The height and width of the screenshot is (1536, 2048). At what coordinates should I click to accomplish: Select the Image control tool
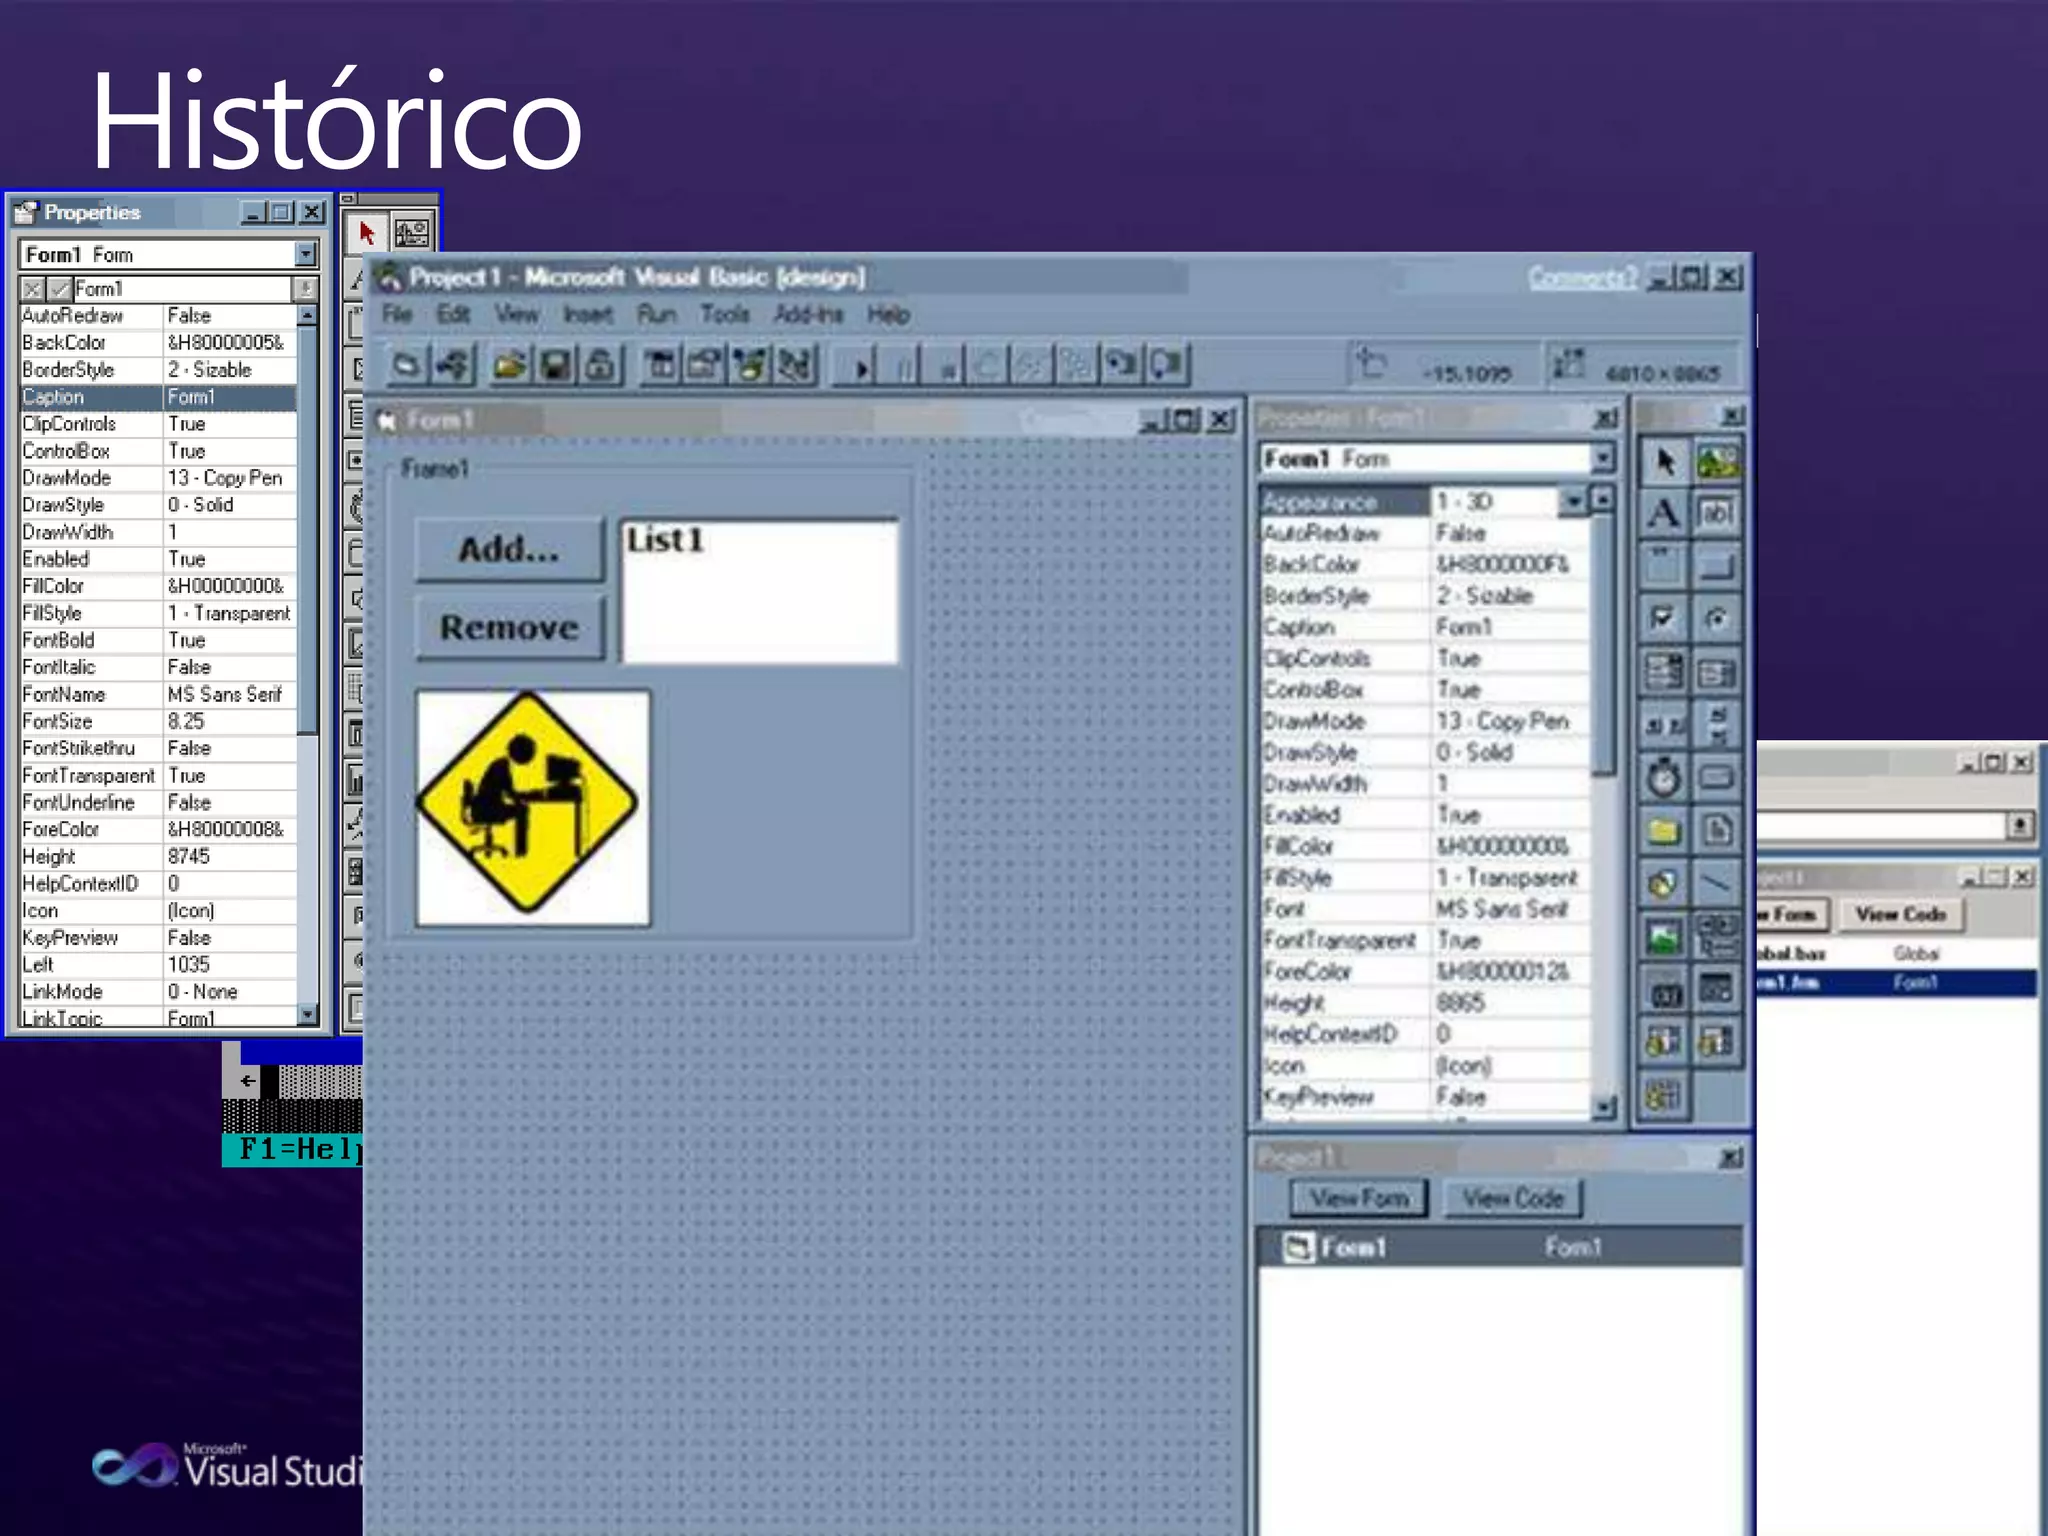pyautogui.click(x=1664, y=936)
